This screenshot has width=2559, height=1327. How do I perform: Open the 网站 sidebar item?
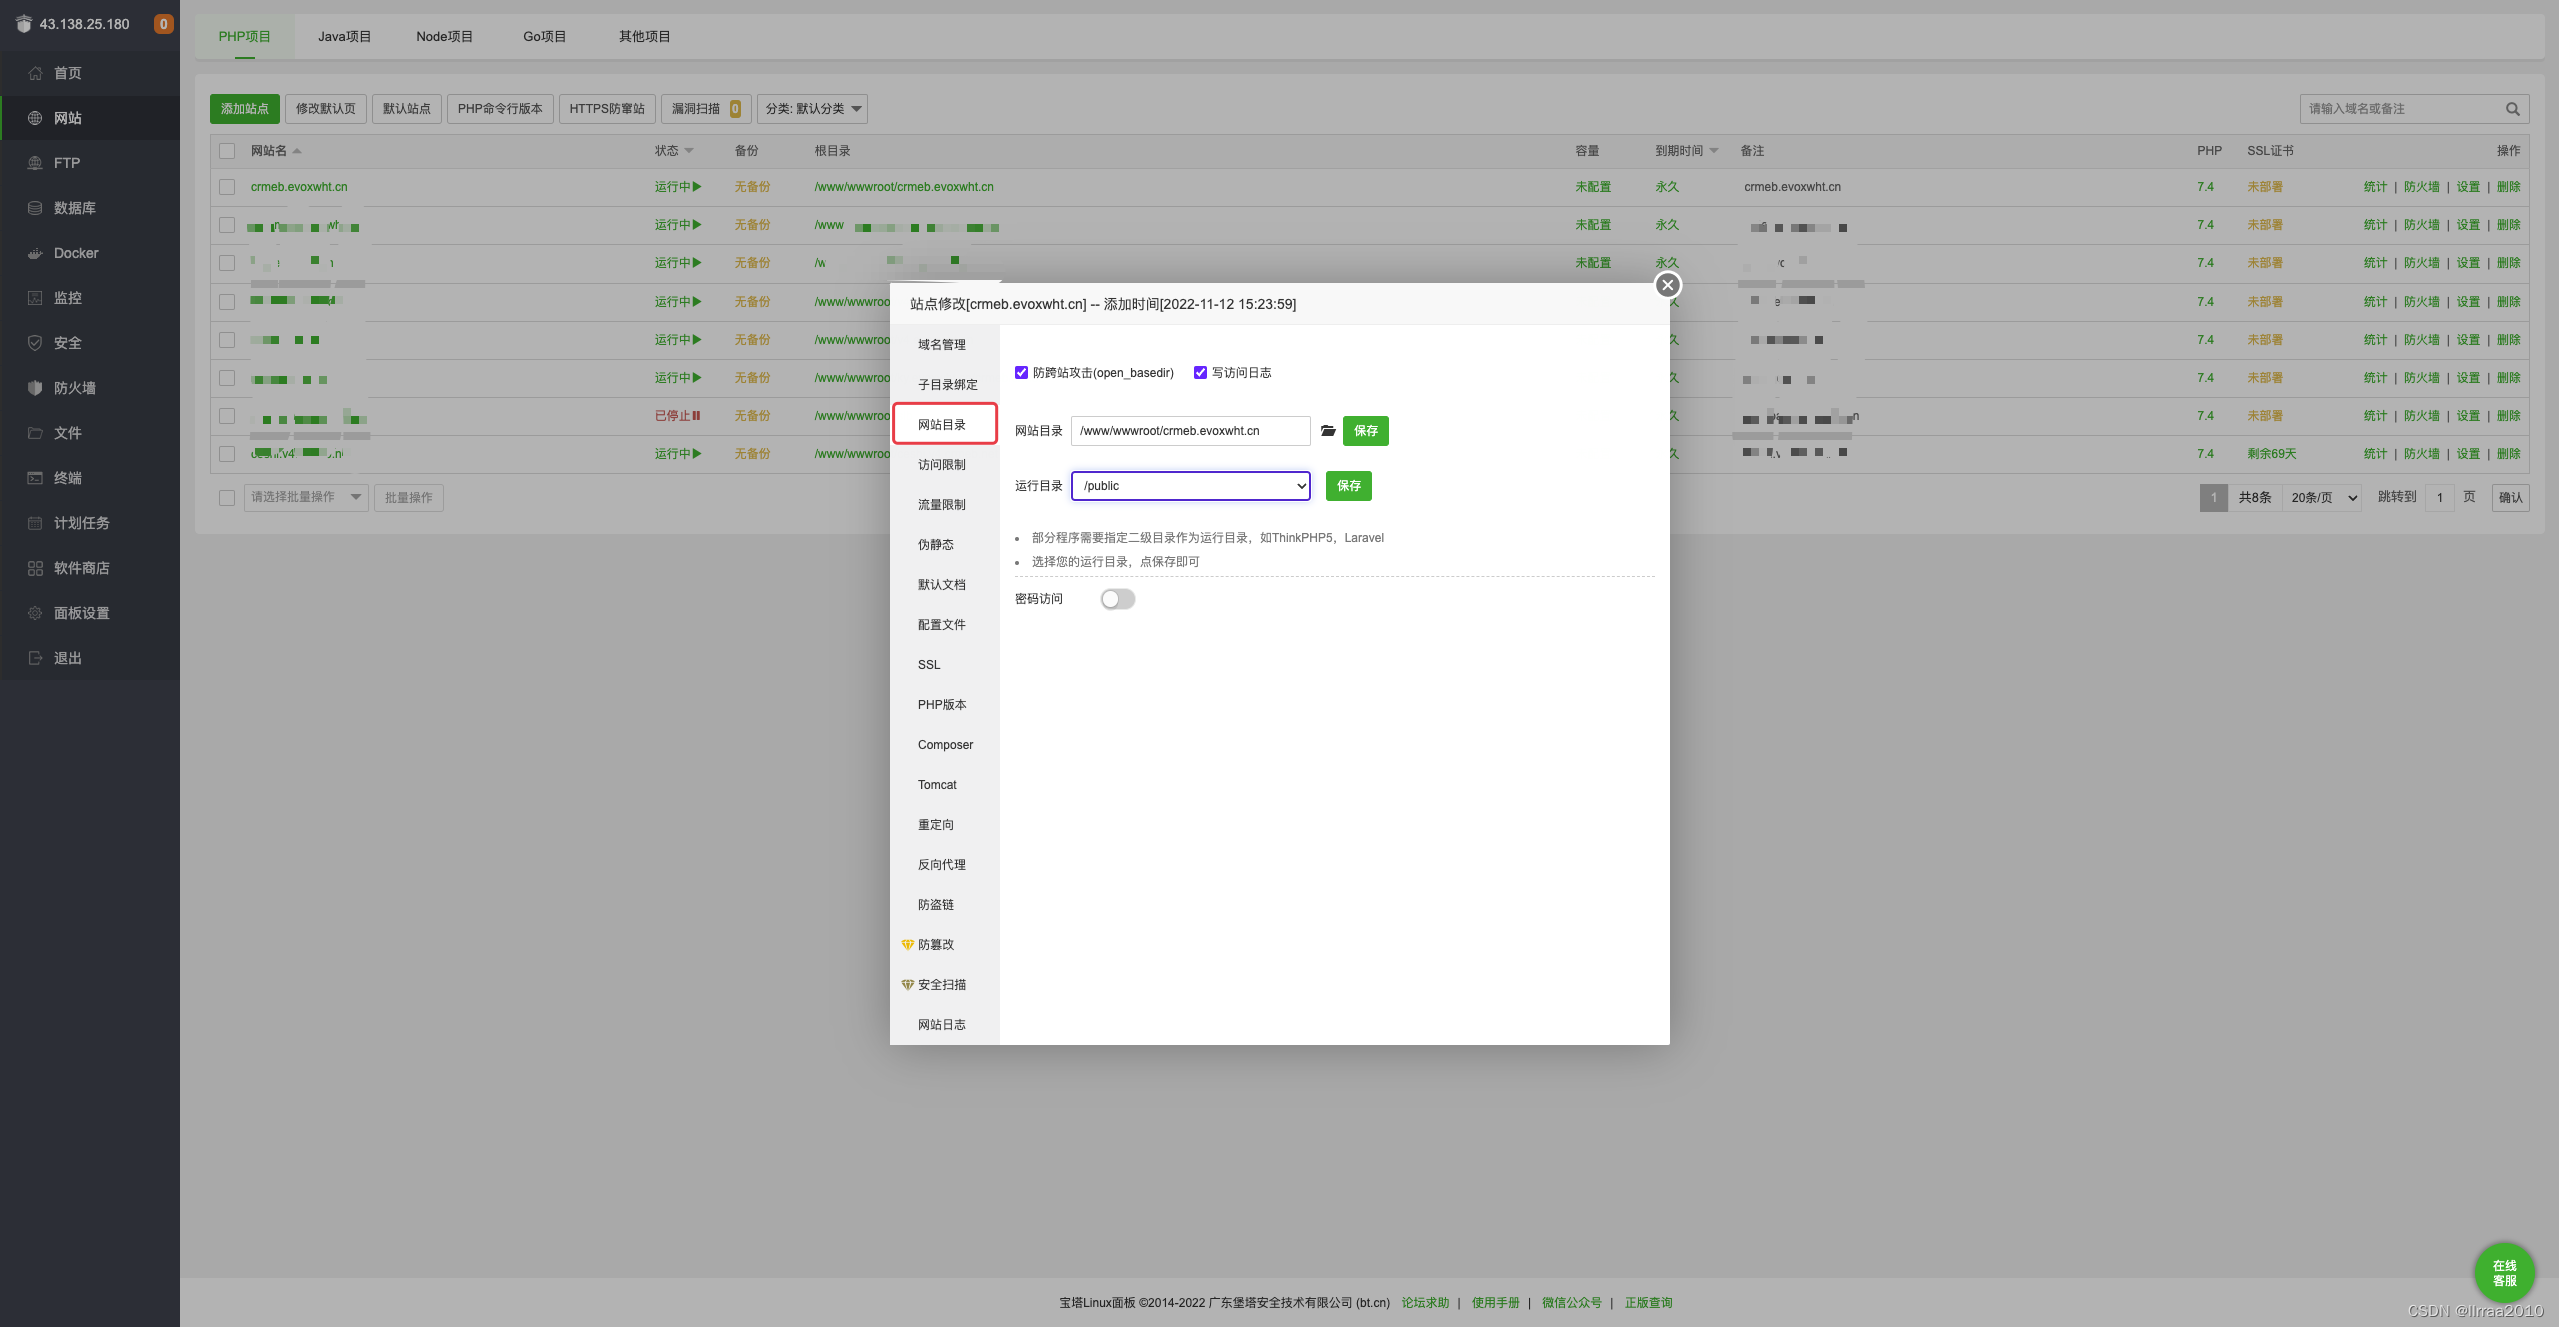[x=90, y=118]
